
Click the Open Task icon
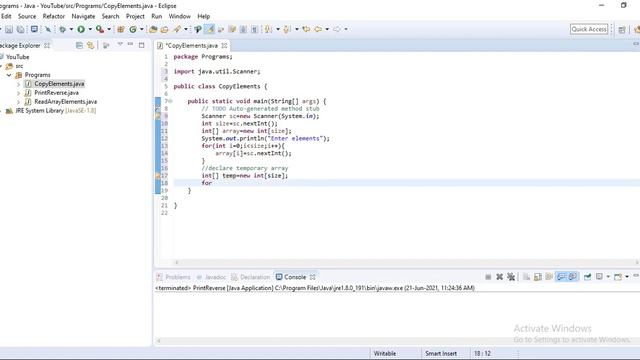pyautogui.click(x=164, y=29)
